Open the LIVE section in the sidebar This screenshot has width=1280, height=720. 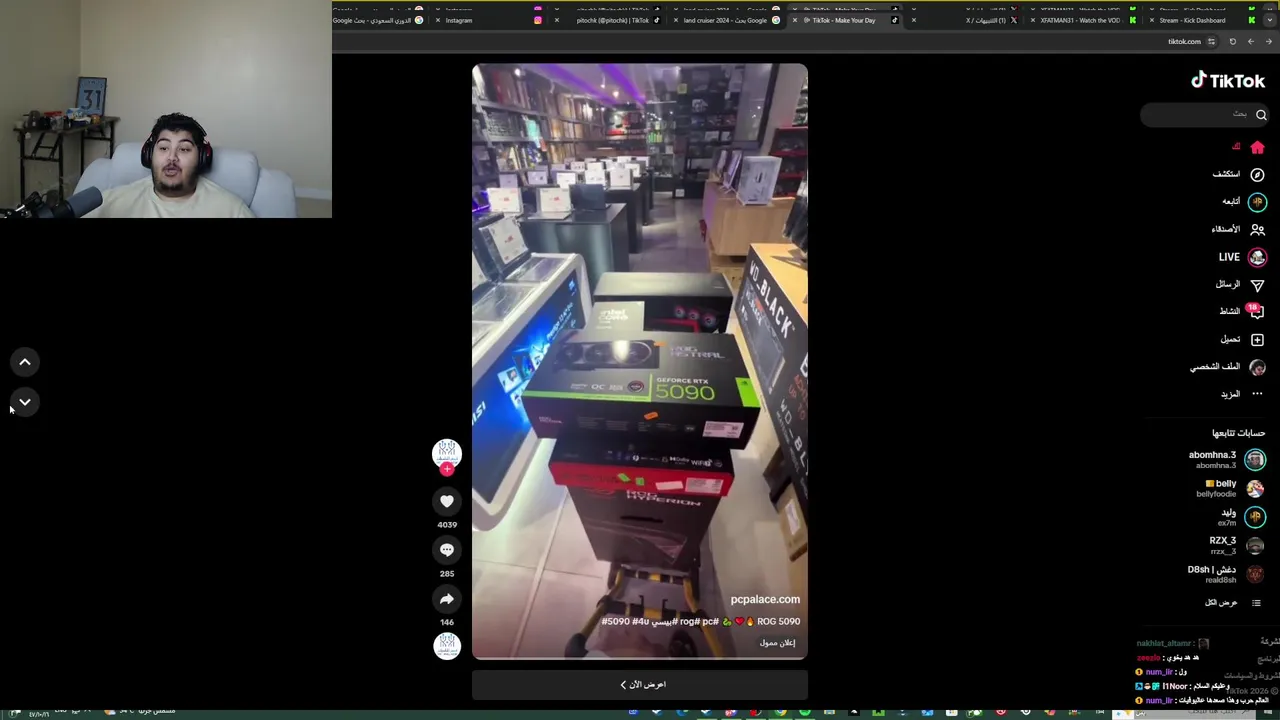pyautogui.click(x=1242, y=257)
